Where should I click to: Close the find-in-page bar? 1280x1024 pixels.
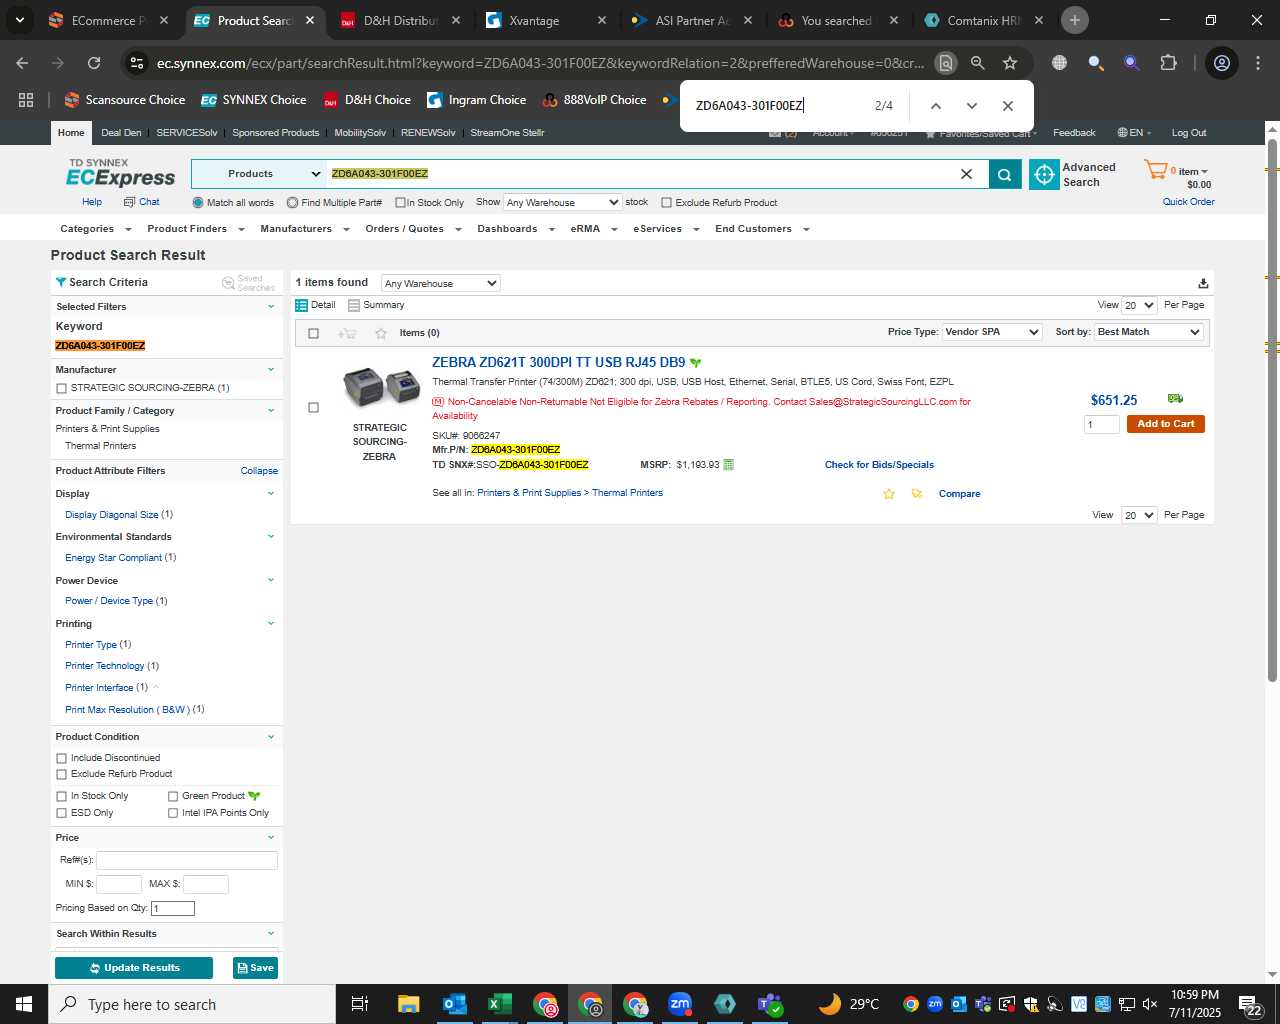1008,106
